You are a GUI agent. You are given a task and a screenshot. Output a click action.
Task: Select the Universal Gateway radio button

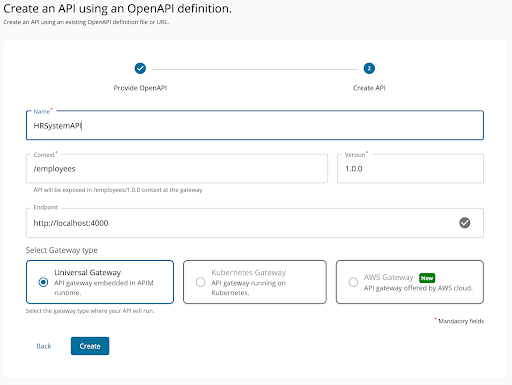pos(43,282)
